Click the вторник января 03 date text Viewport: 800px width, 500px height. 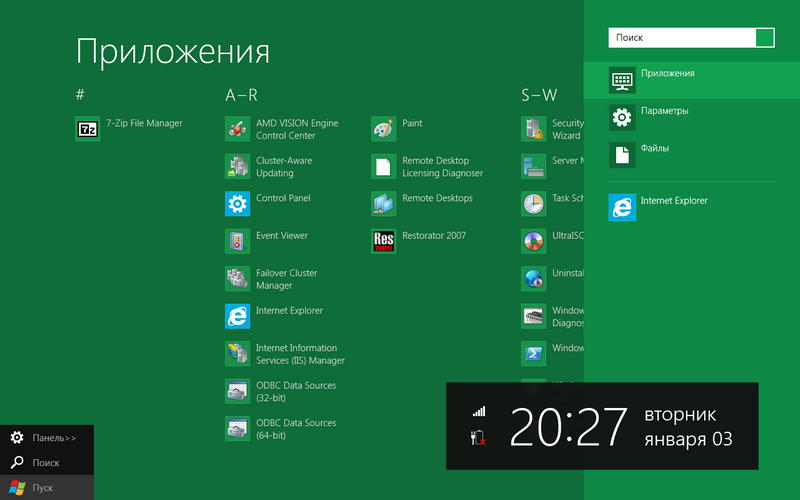tap(688, 427)
